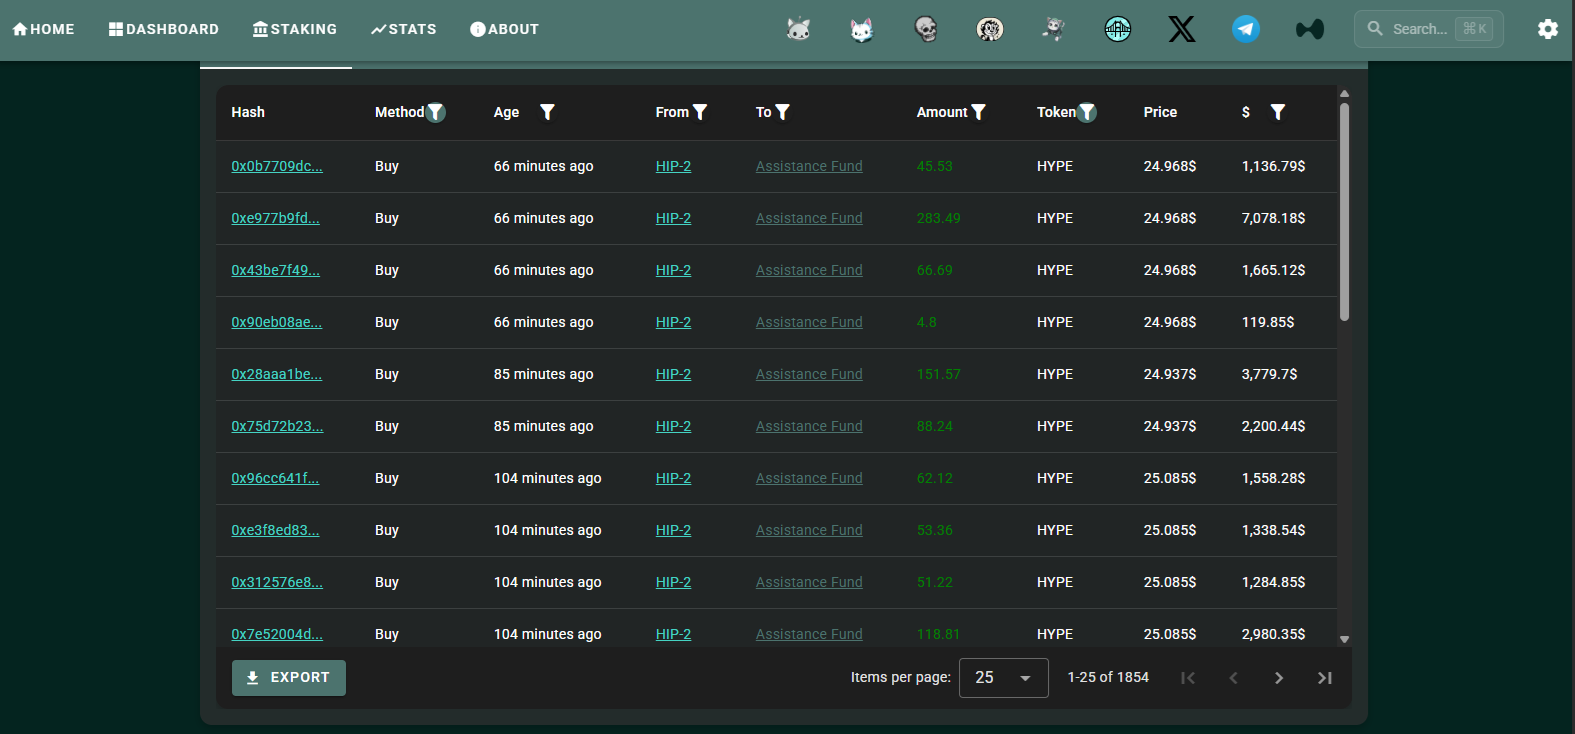Focus the Search input field
The height and width of the screenshot is (734, 1575).
point(1428,29)
